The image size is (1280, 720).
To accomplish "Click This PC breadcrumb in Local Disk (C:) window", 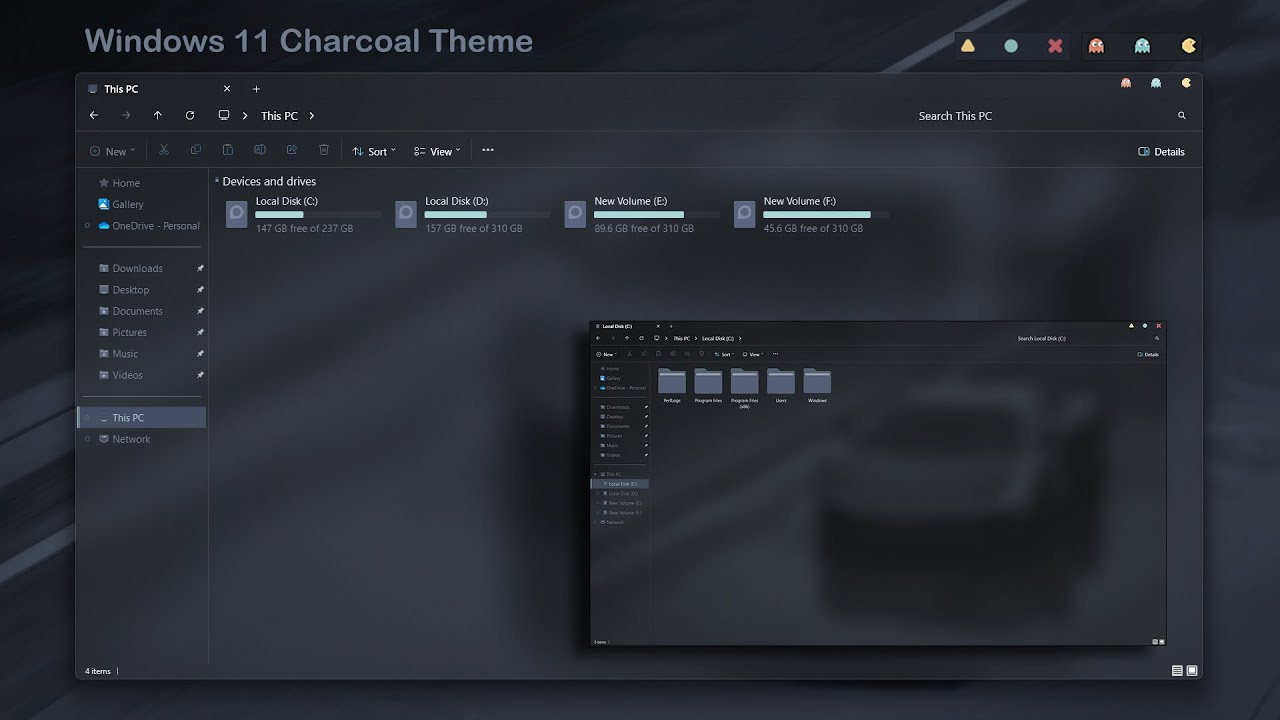I will click(681, 338).
